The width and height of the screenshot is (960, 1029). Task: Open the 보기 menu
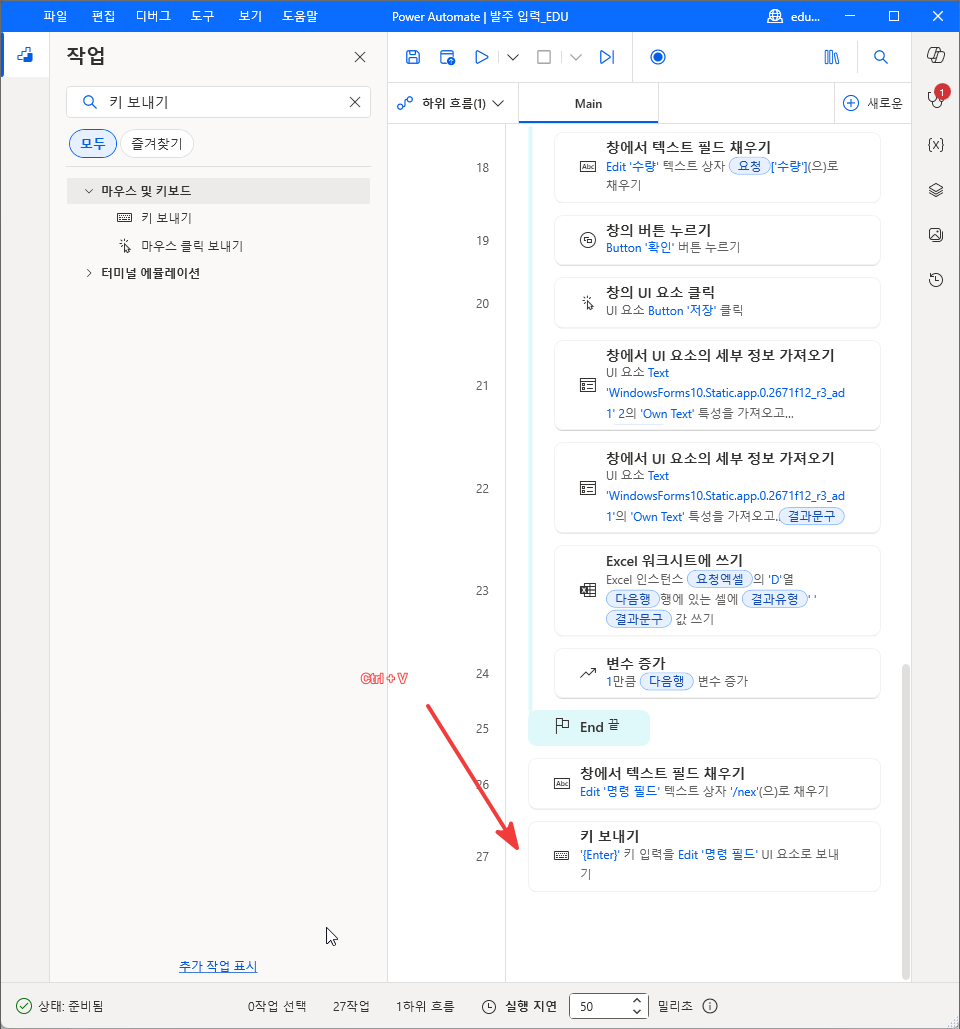(250, 16)
